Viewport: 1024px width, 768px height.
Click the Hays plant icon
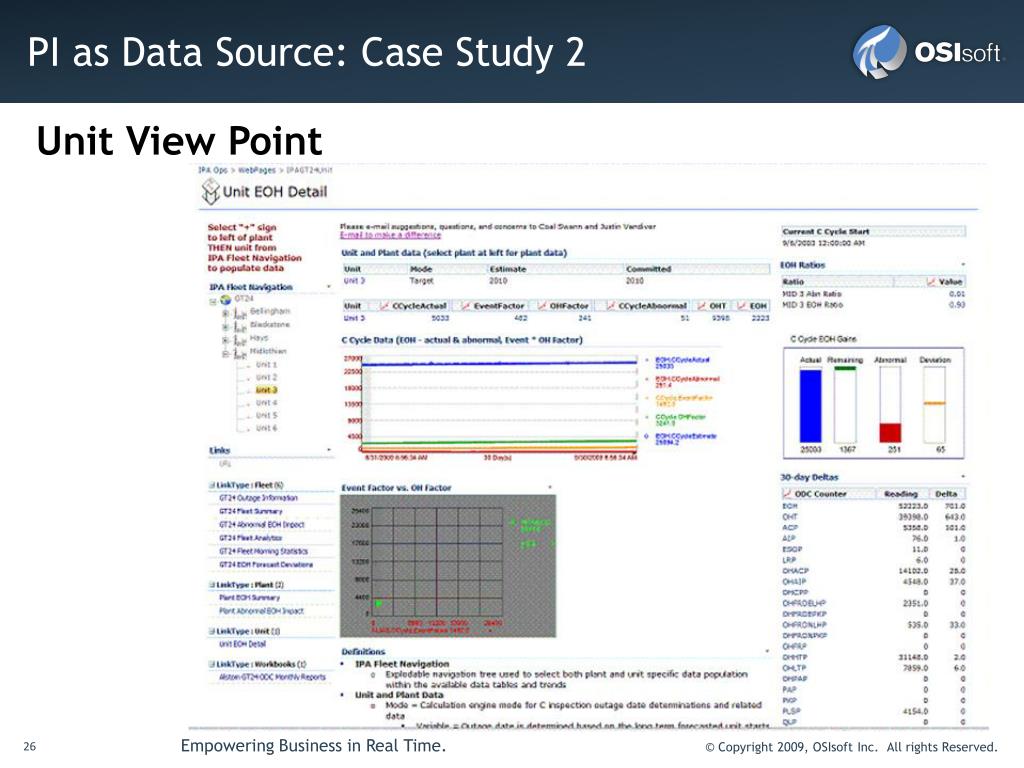point(240,340)
